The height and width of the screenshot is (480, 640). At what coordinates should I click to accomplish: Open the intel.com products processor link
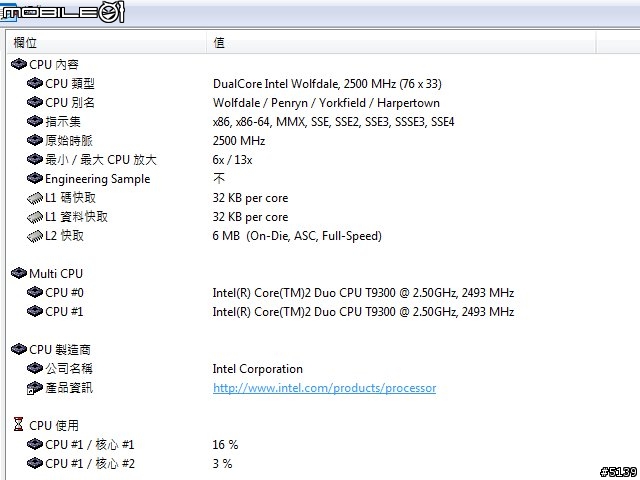pos(324,388)
